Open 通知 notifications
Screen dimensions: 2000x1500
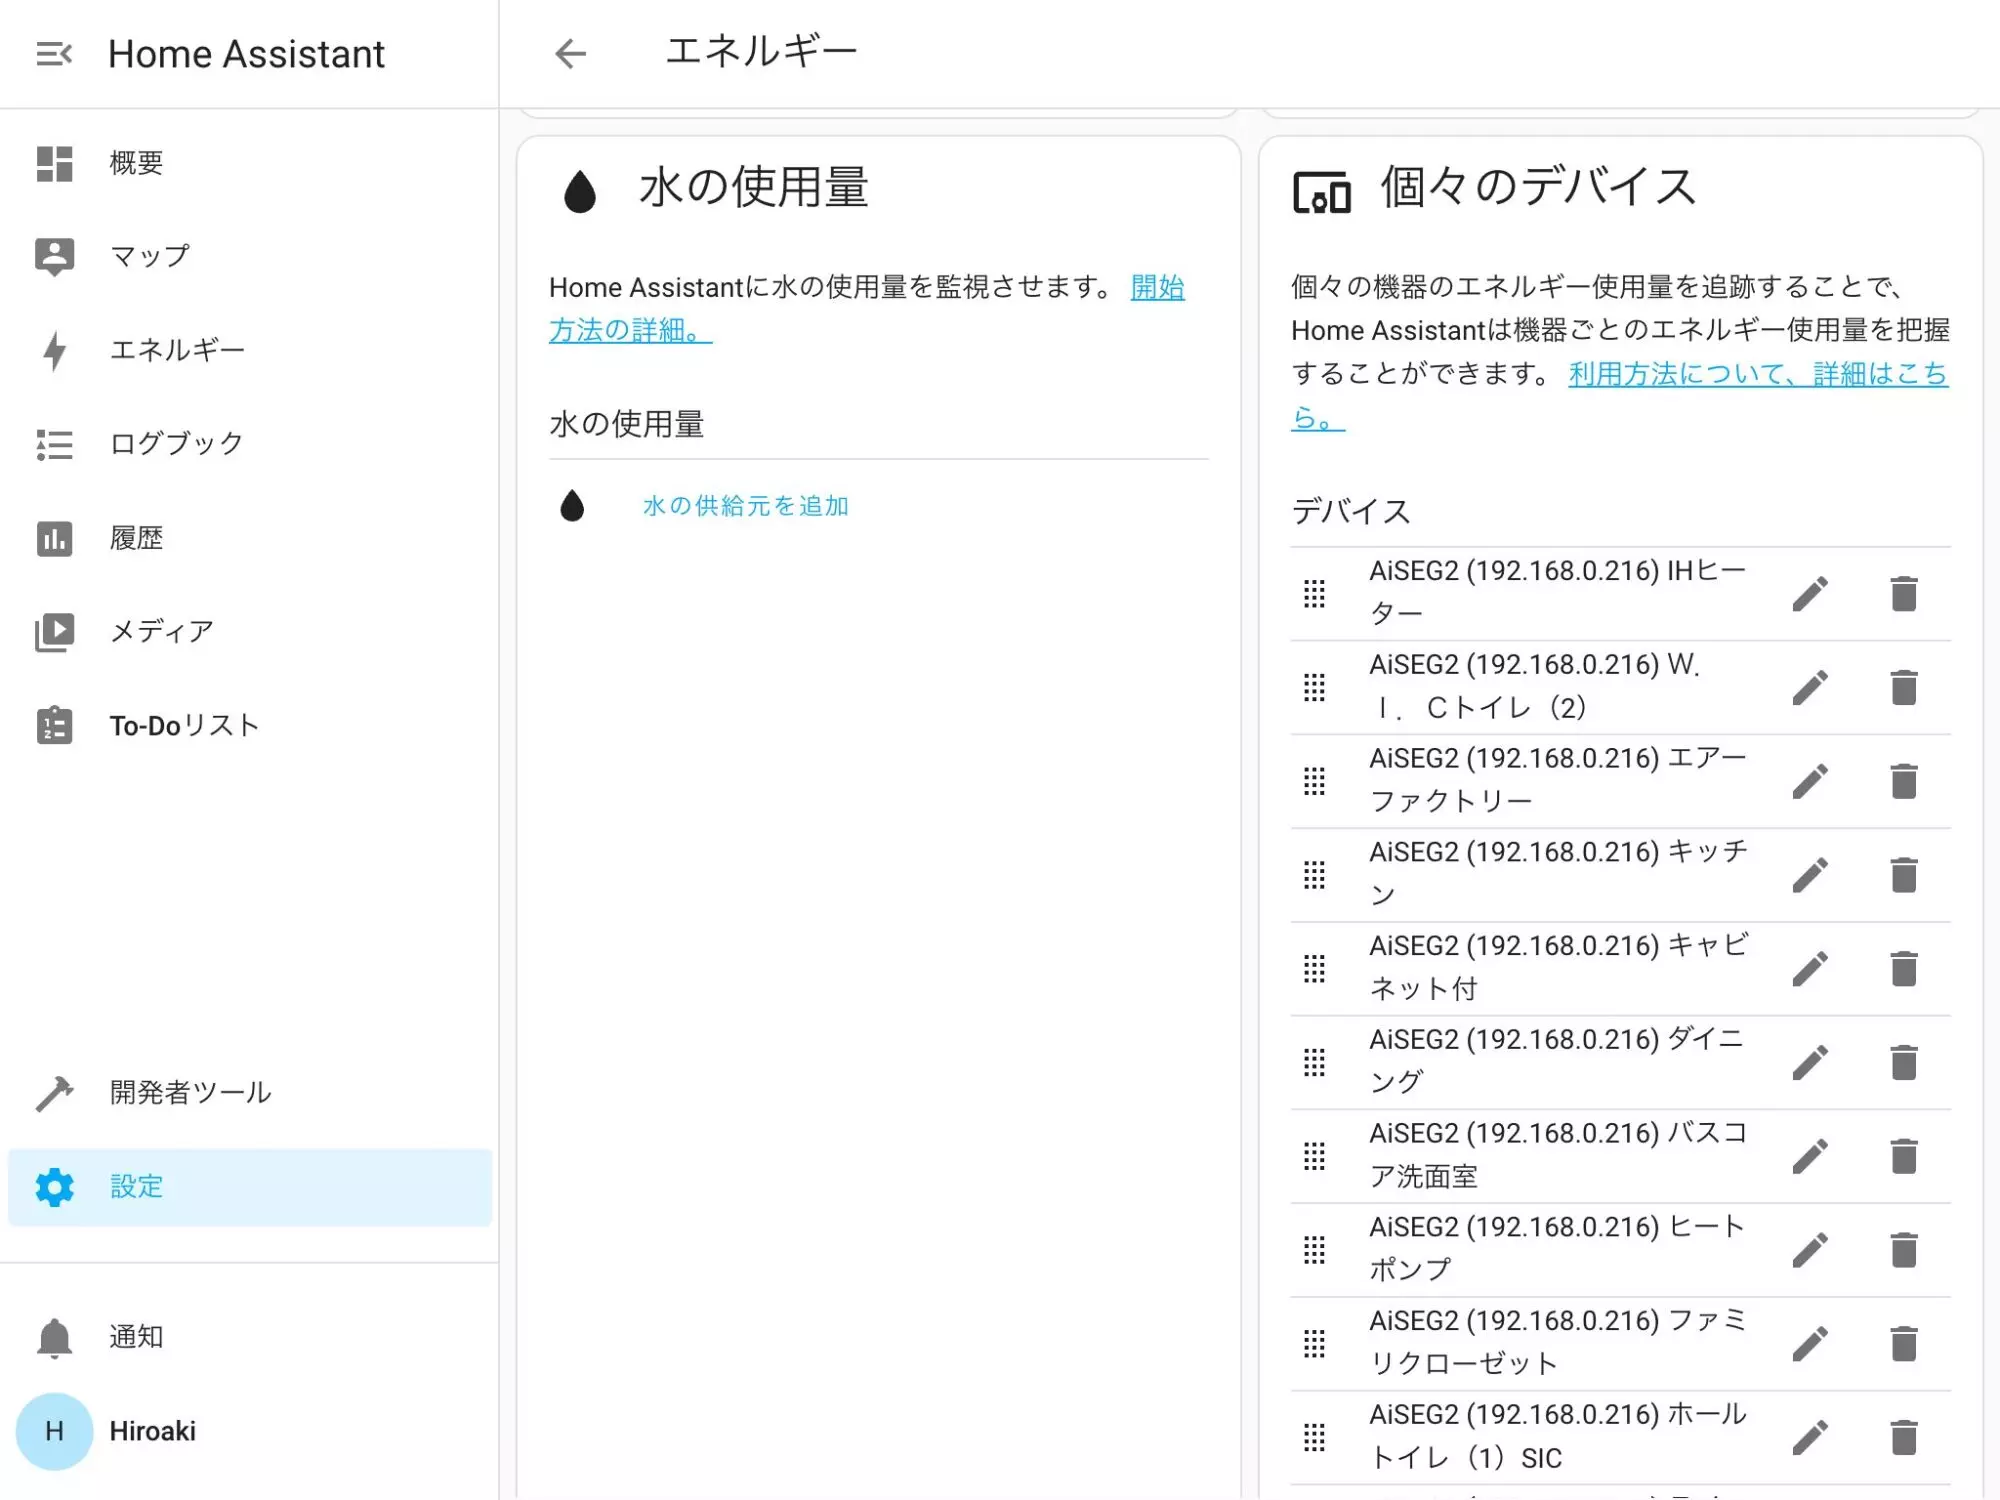coord(250,1337)
